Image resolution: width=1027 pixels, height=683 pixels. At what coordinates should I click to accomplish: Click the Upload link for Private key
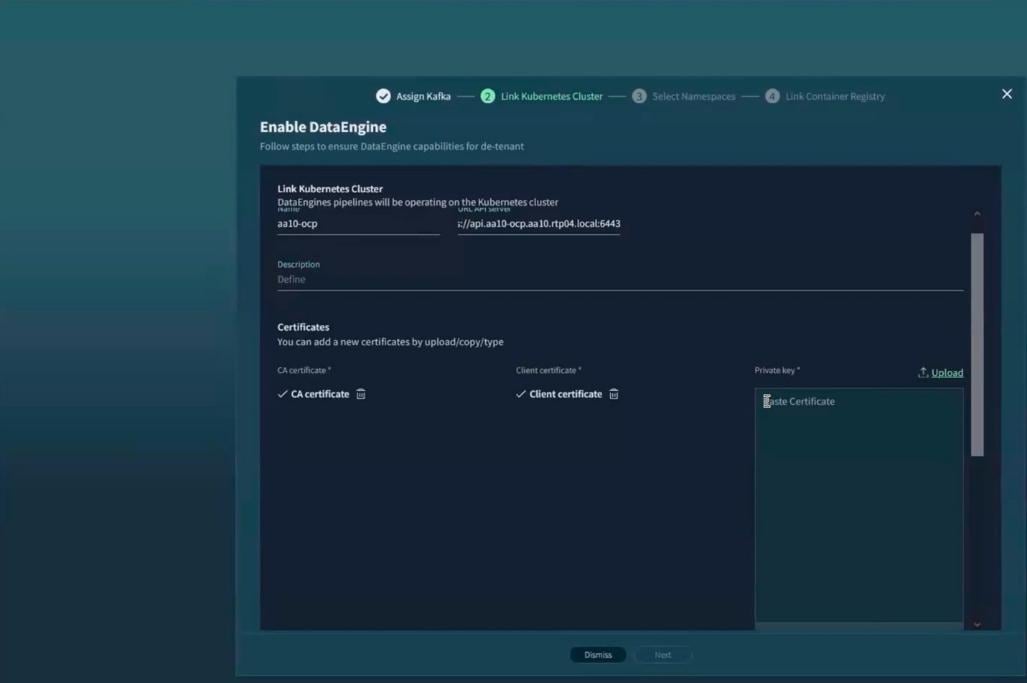947,373
